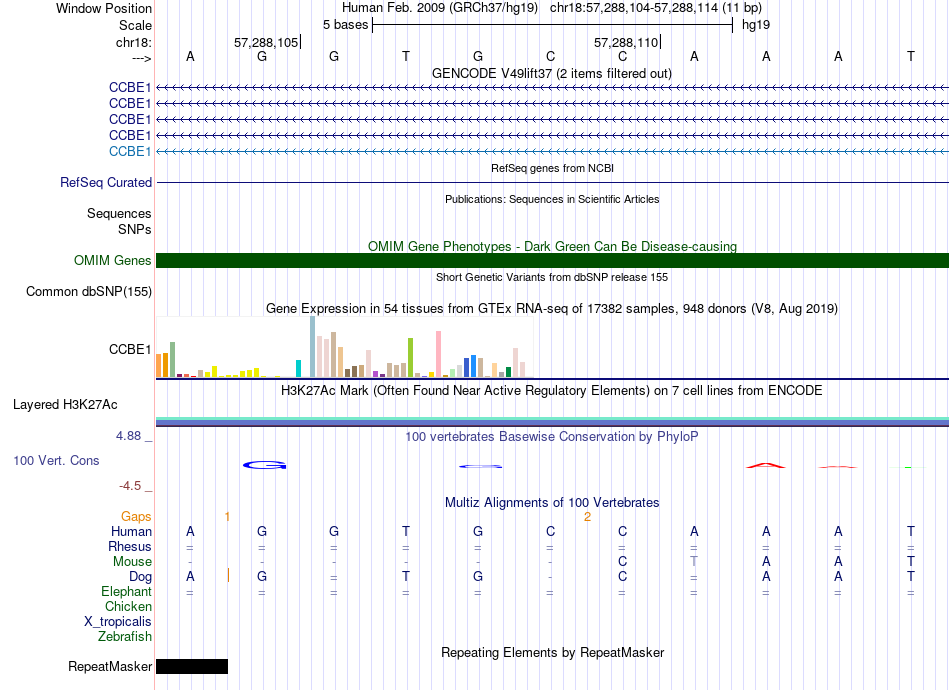Click the Human alignment row label
The width and height of the screenshot is (950, 690).
(x=131, y=531)
